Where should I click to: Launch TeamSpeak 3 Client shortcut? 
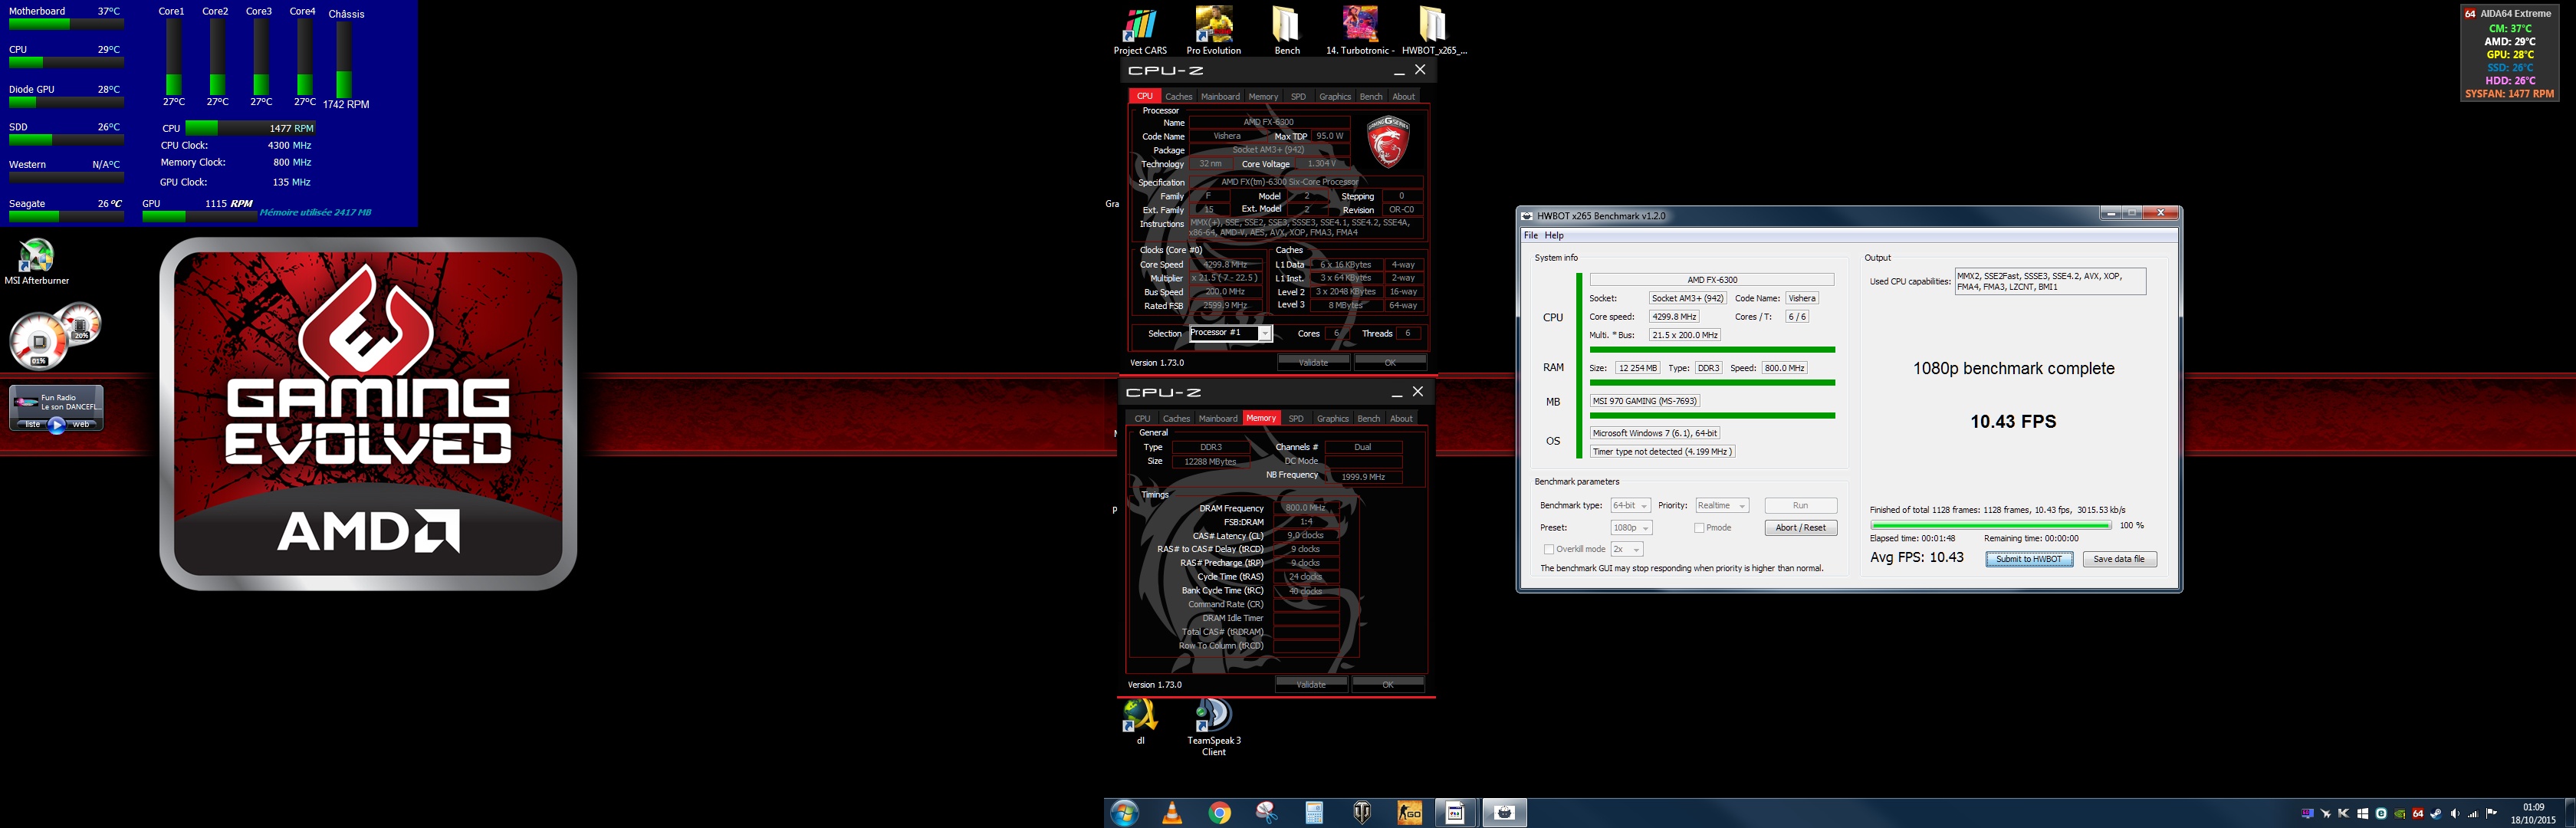tap(1213, 727)
